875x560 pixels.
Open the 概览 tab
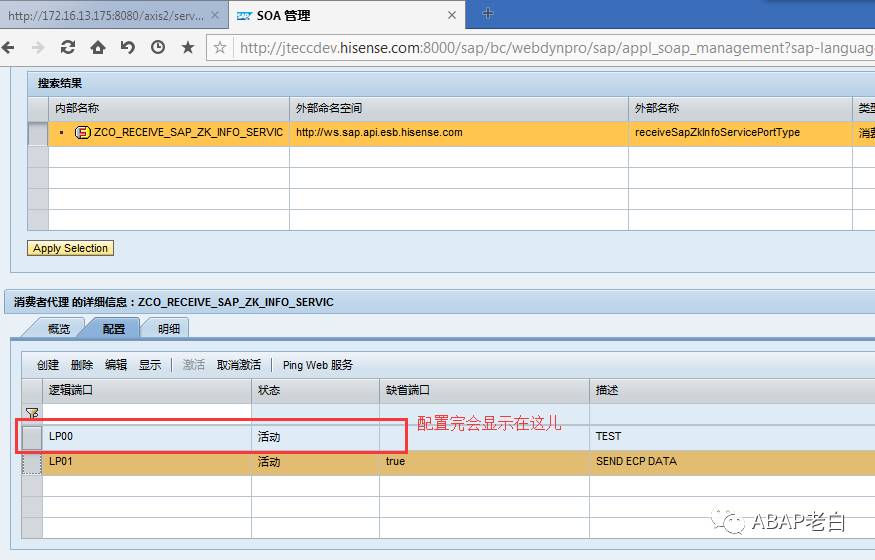click(x=59, y=329)
